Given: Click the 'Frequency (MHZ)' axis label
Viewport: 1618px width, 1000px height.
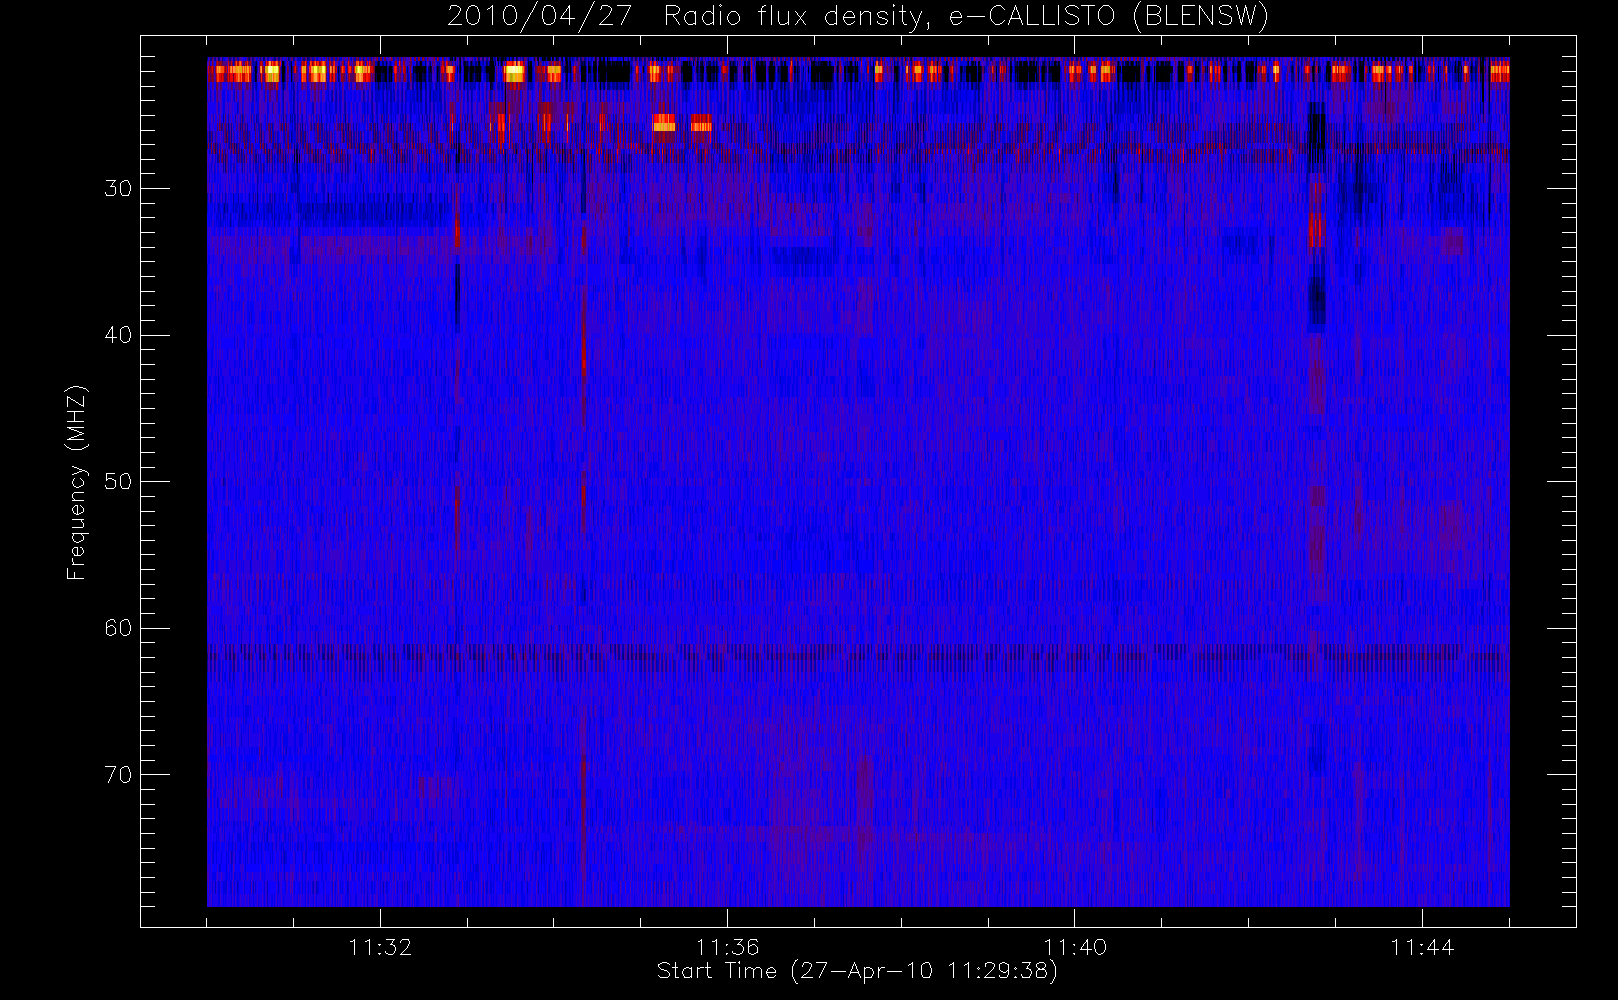Looking at the screenshot, I should click(76, 482).
